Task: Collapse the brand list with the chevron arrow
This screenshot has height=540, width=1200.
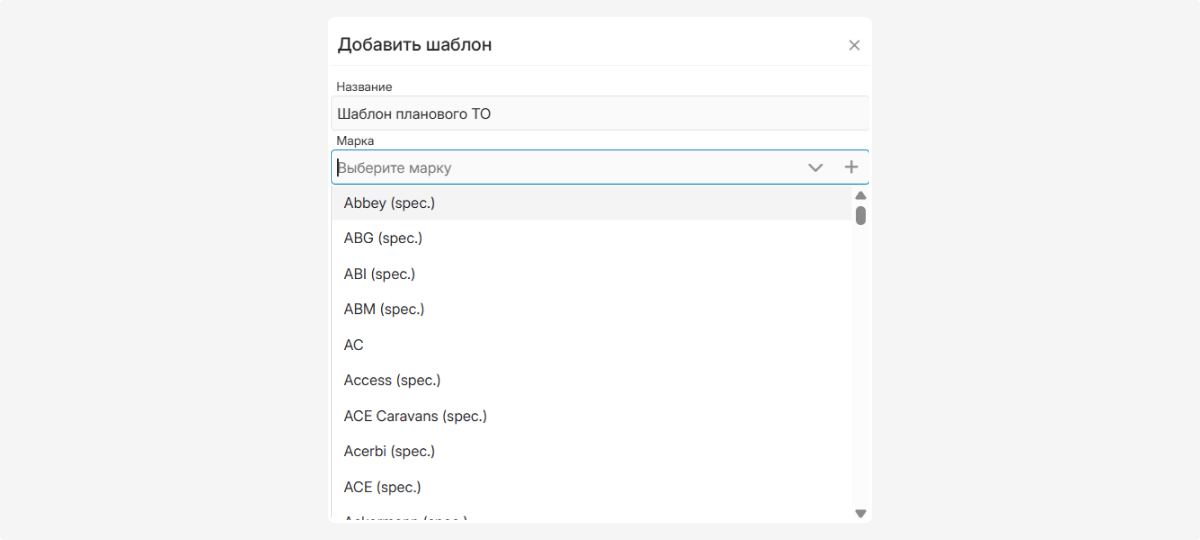Action: (x=815, y=168)
